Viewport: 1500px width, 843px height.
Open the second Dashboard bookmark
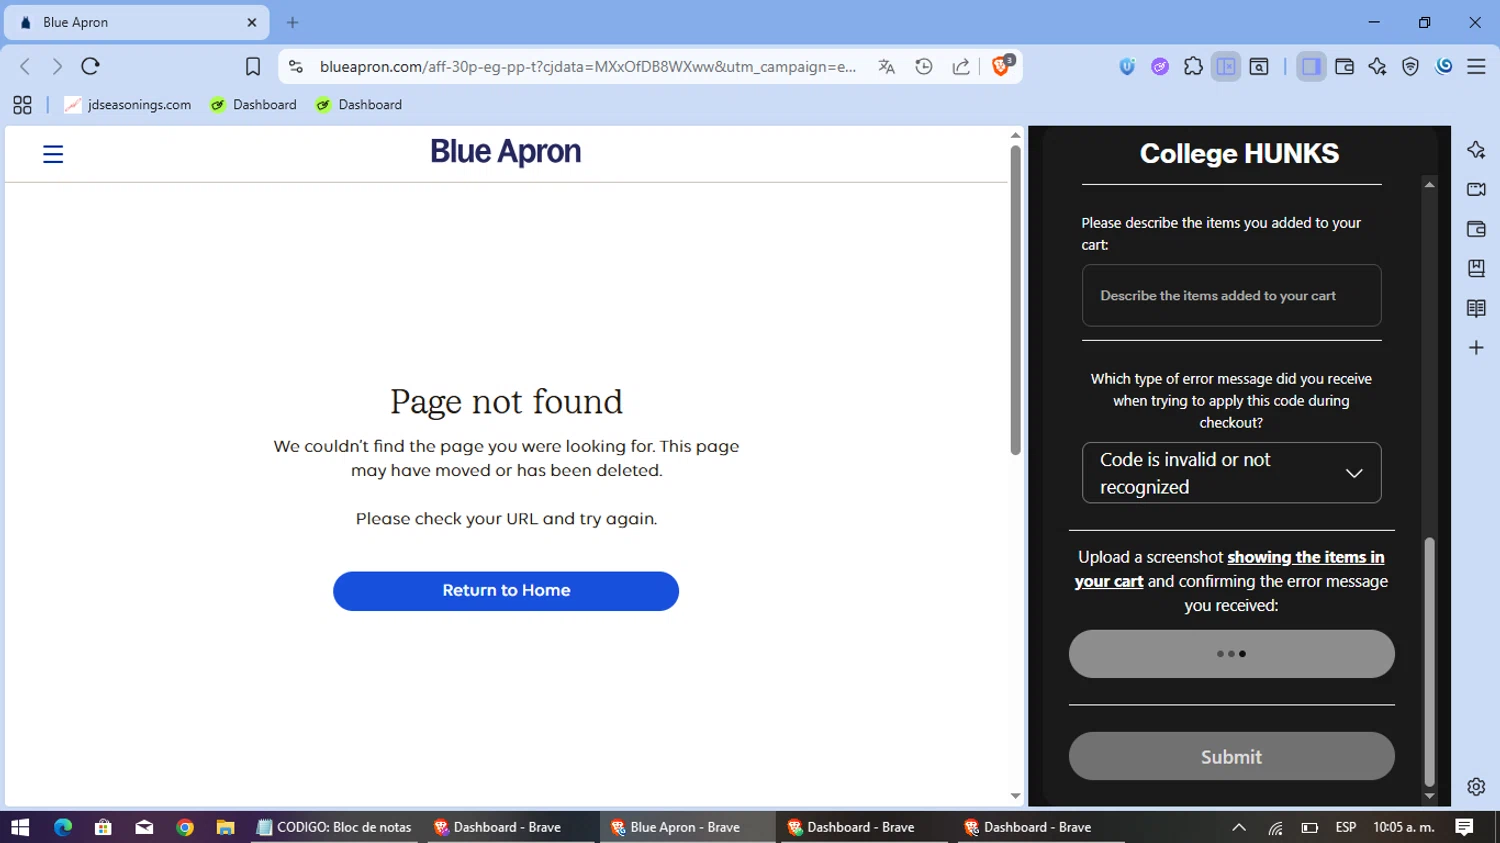click(x=358, y=104)
